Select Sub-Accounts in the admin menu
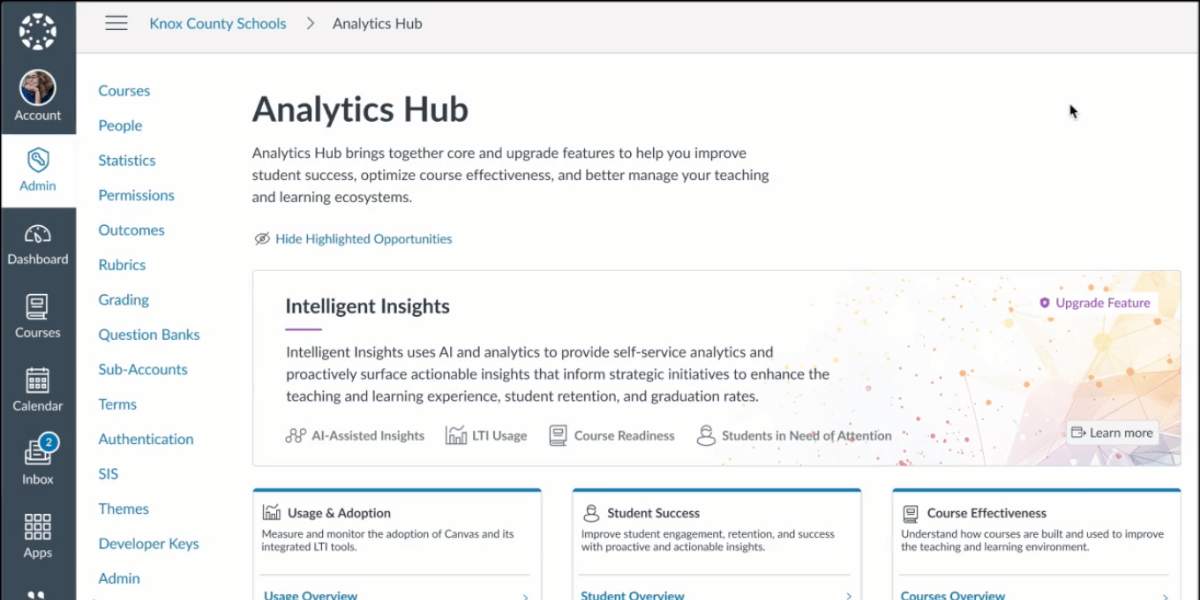The image size is (1200, 600). [143, 369]
